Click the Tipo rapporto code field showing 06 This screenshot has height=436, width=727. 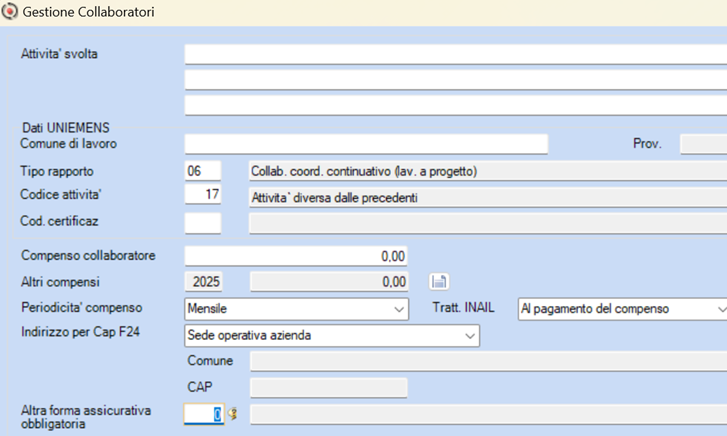203,171
